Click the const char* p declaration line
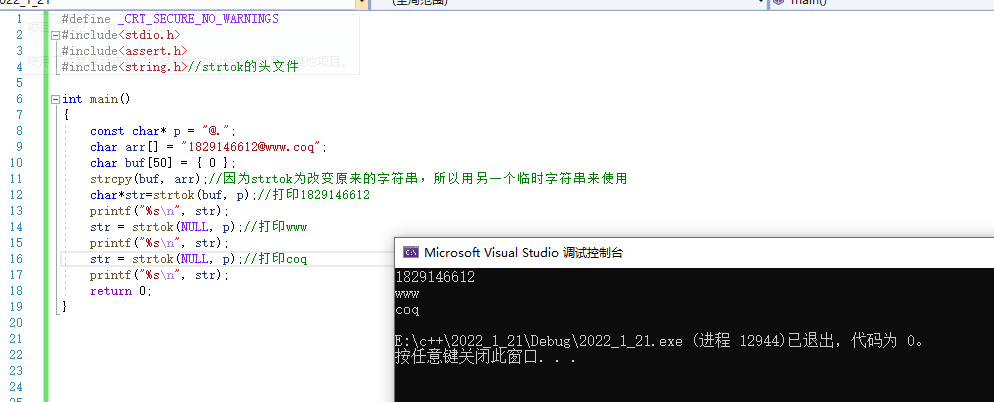 click(x=163, y=131)
